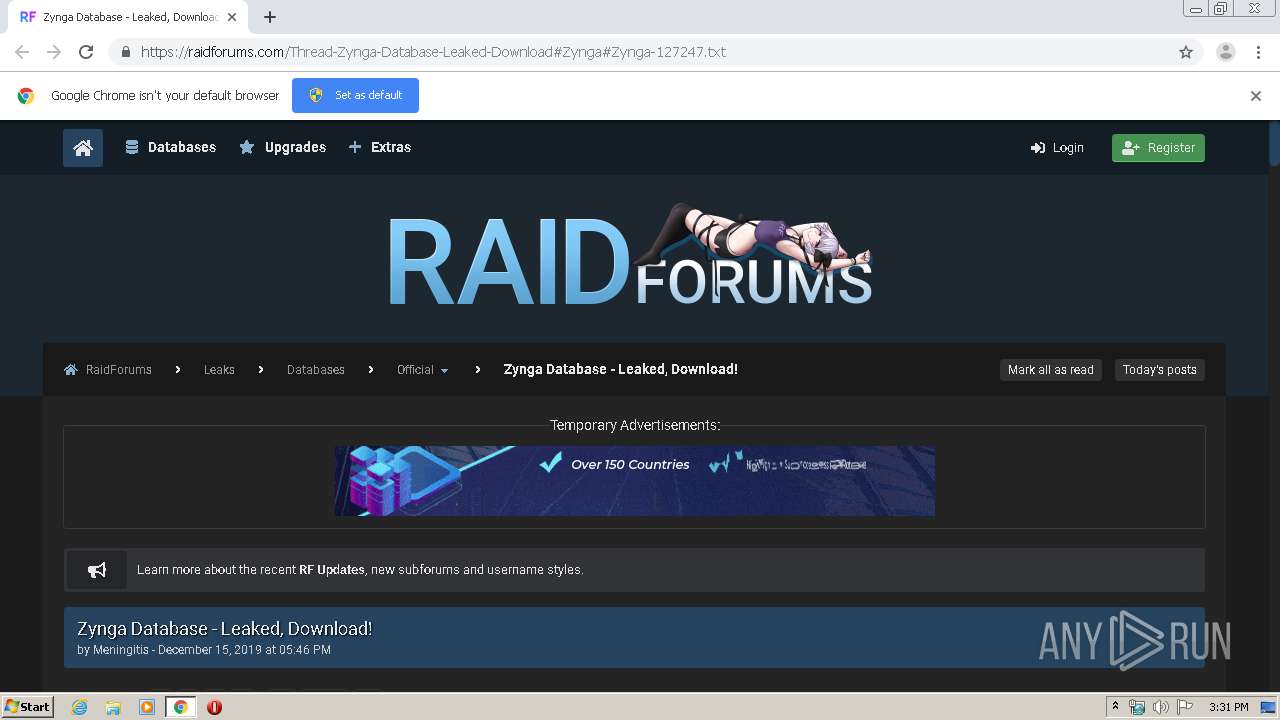Click the Login link
Image resolution: width=1280 pixels, height=720 pixels.
(1057, 148)
